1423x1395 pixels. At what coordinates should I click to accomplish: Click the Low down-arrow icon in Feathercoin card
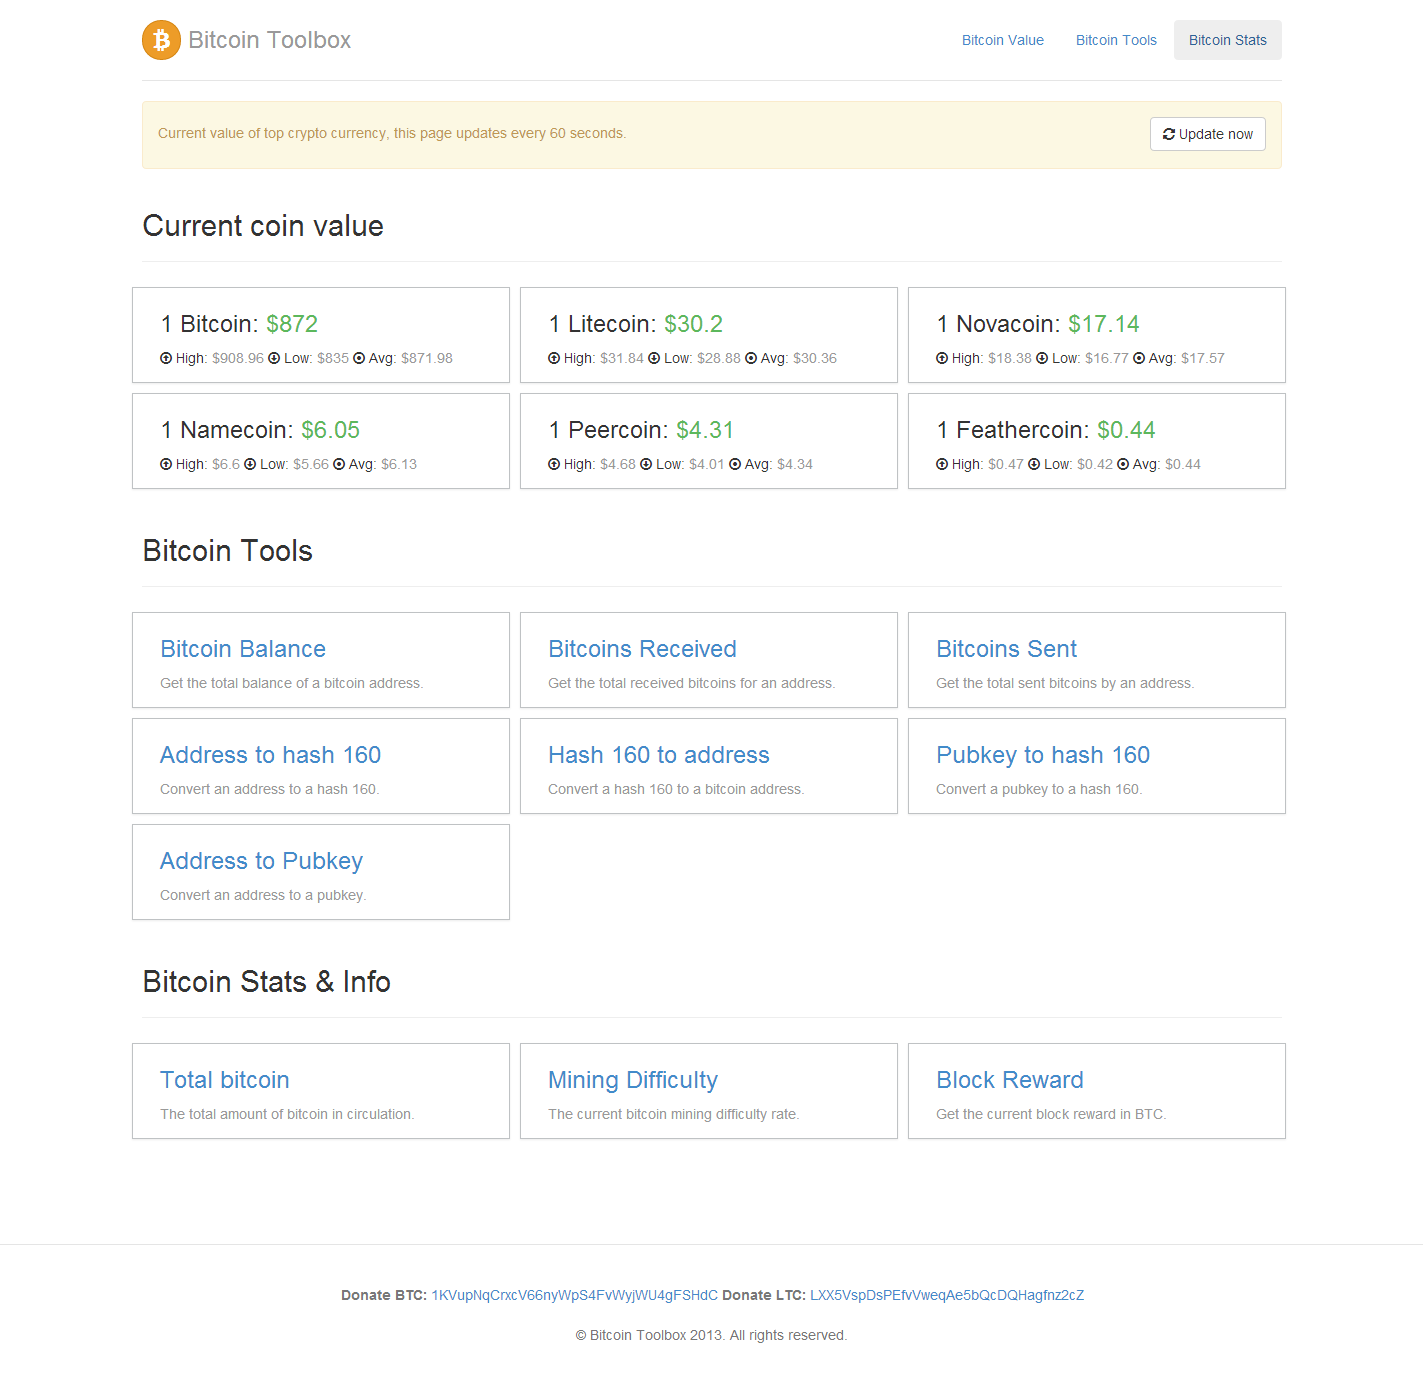tap(1034, 464)
